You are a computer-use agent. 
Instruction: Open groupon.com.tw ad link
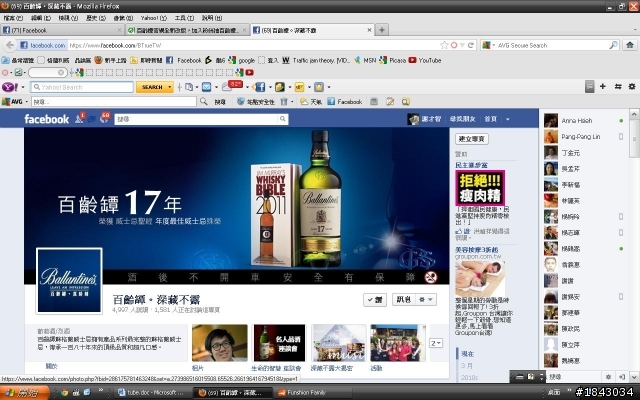478,256
